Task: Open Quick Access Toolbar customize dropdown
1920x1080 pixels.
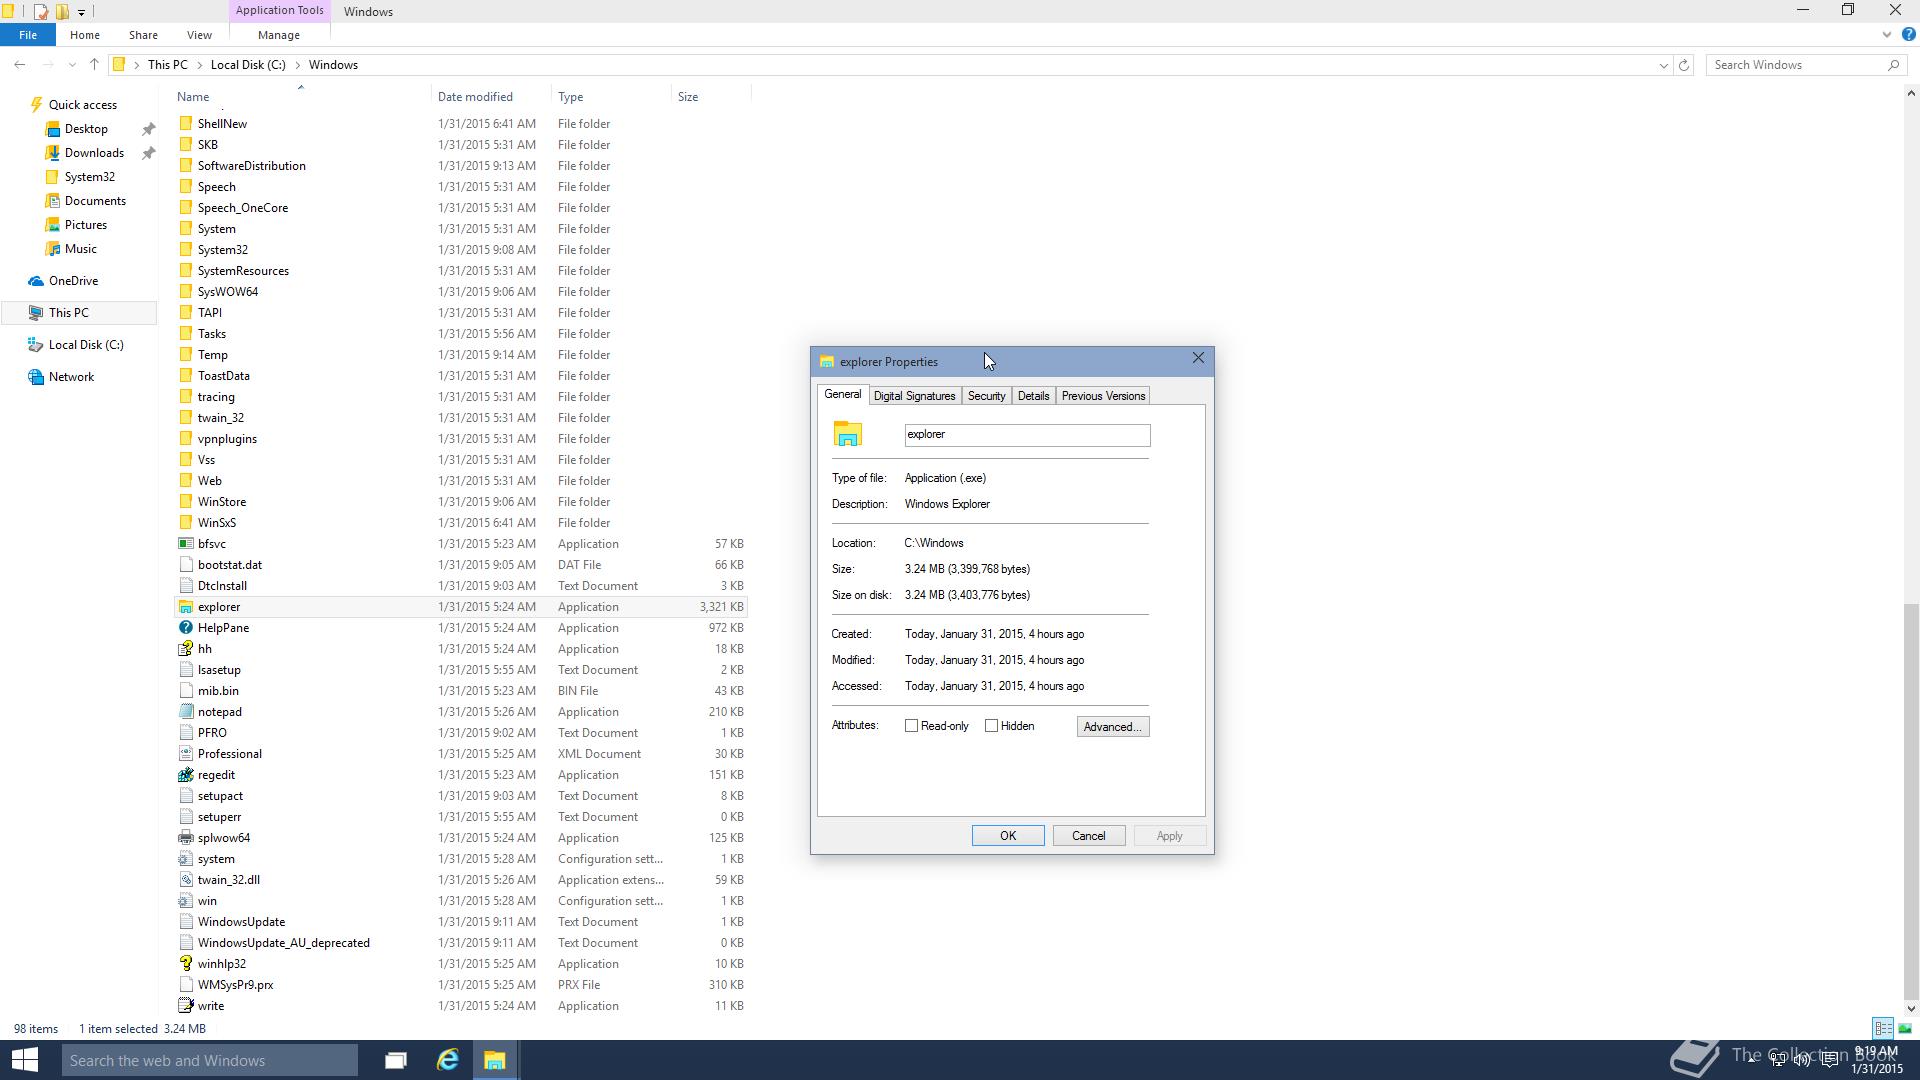Action: pos(81,12)
